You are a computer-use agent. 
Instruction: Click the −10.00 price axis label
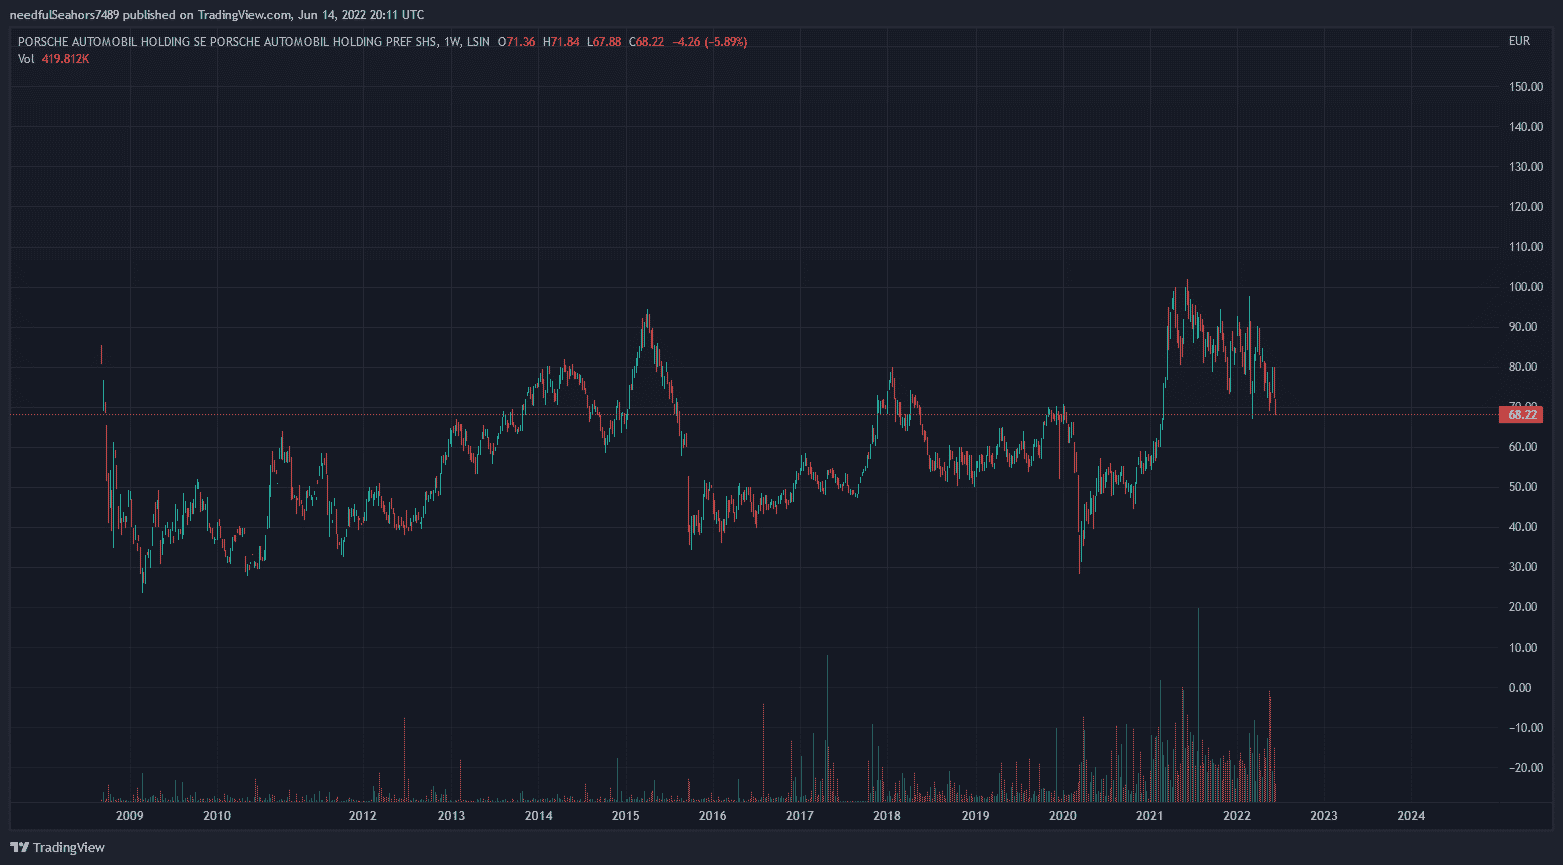point(1526,728)
